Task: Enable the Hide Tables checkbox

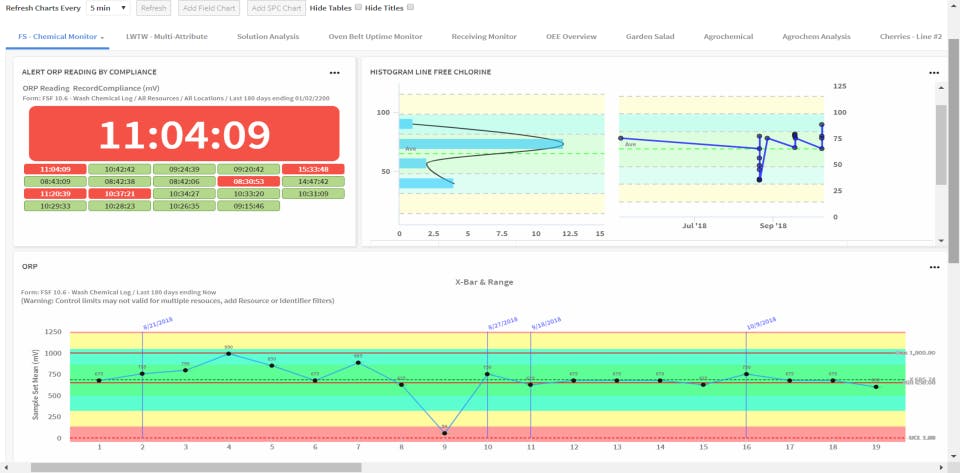Action: (358, 7)
